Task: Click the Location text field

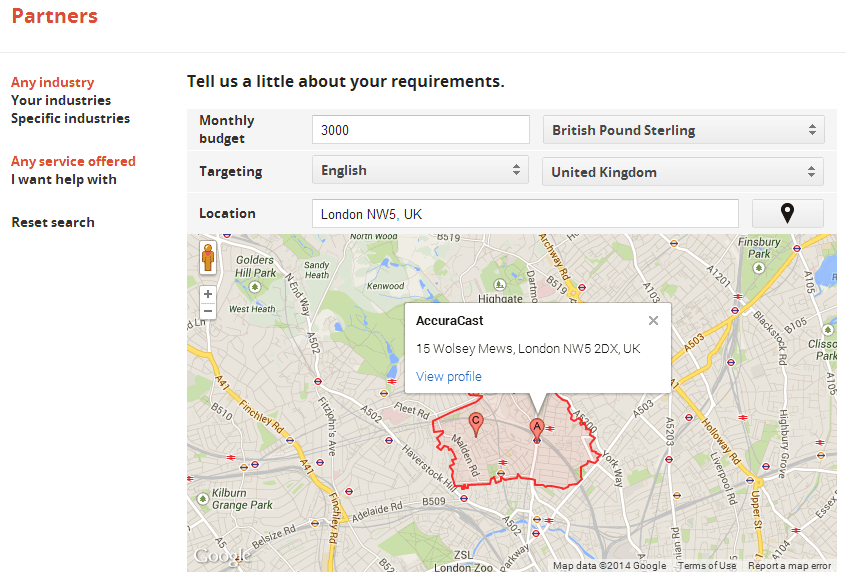Action: [x=525, y=214]
